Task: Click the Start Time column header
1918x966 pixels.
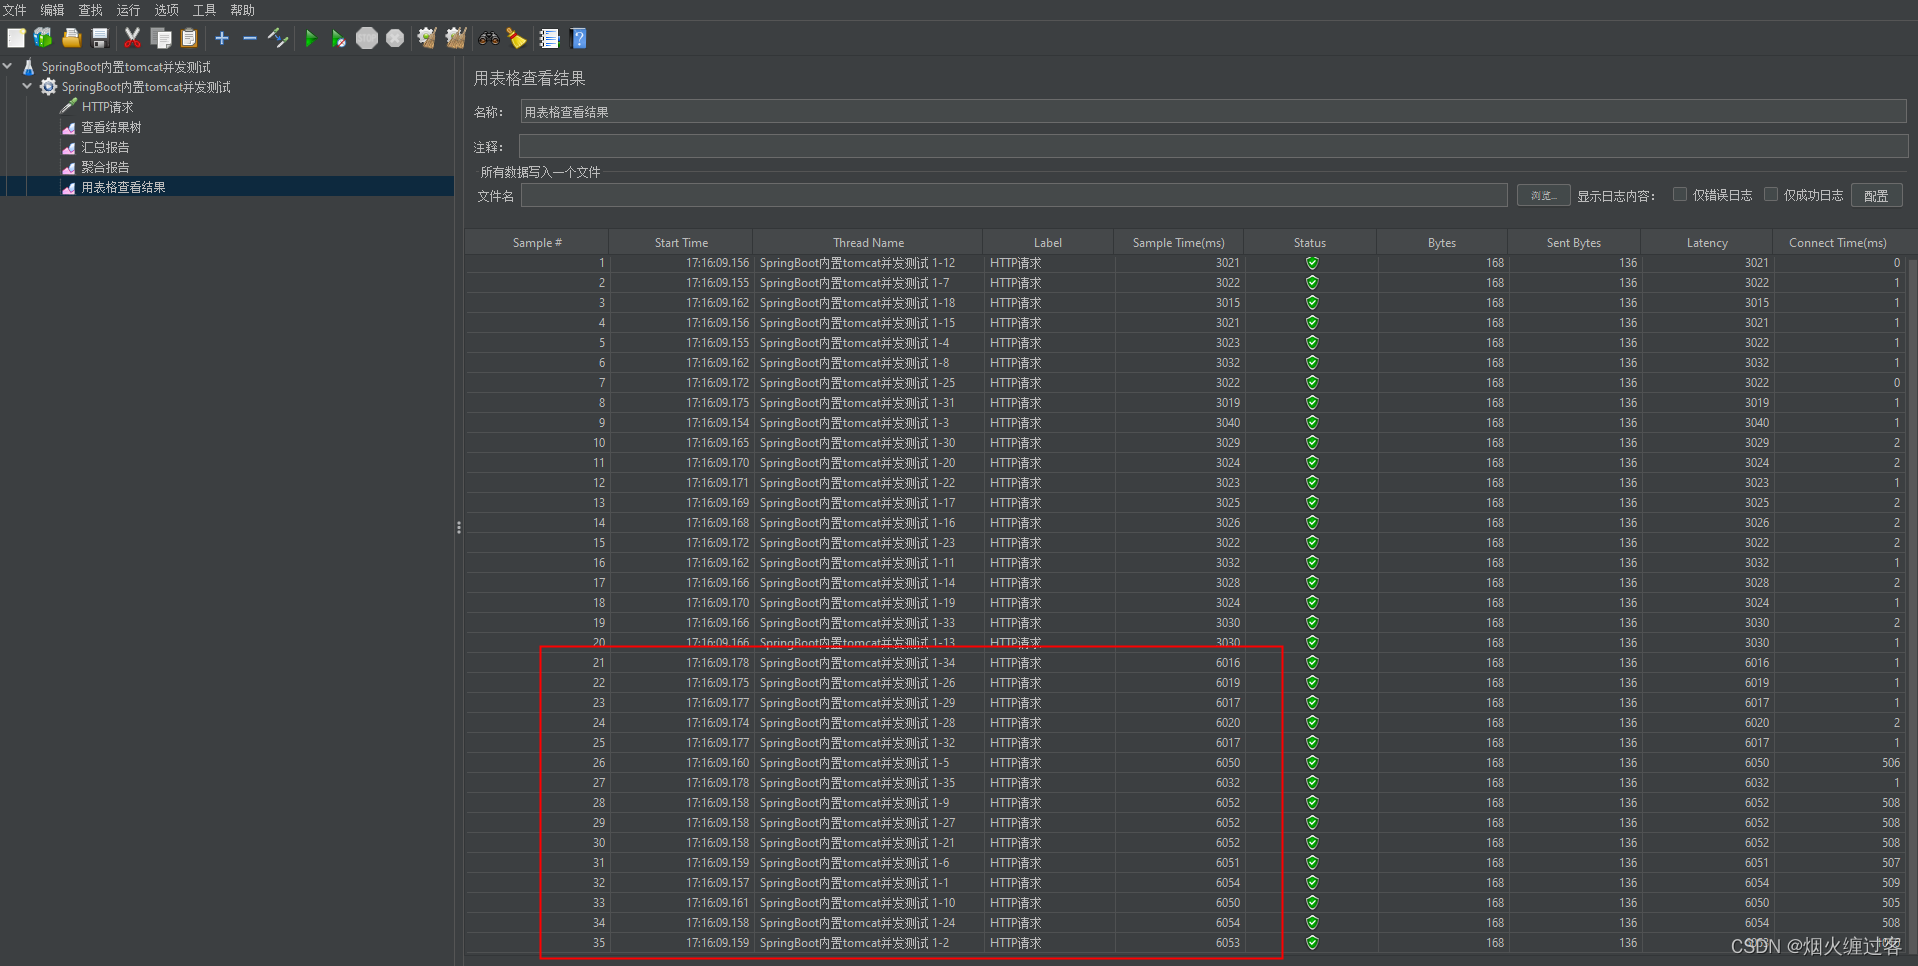Action: [681, 243]
